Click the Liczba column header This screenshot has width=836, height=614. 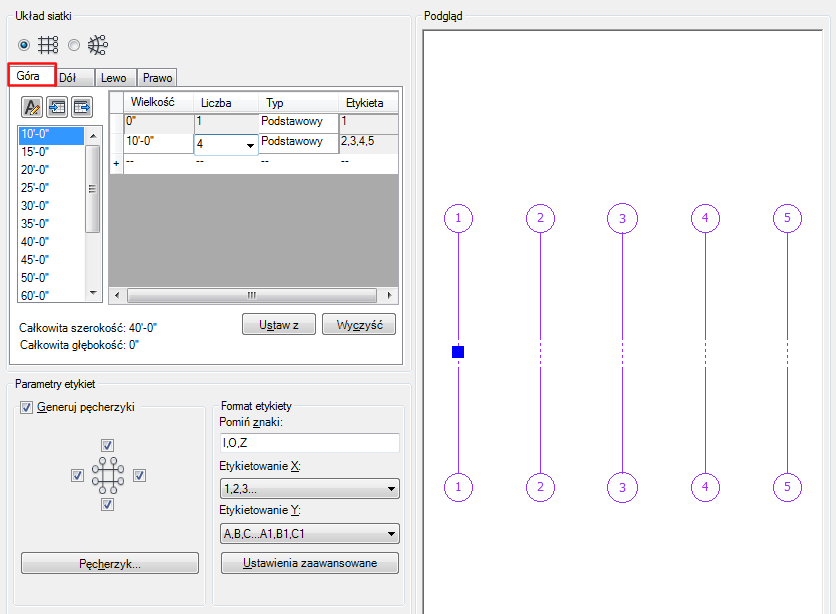point(226,102)
